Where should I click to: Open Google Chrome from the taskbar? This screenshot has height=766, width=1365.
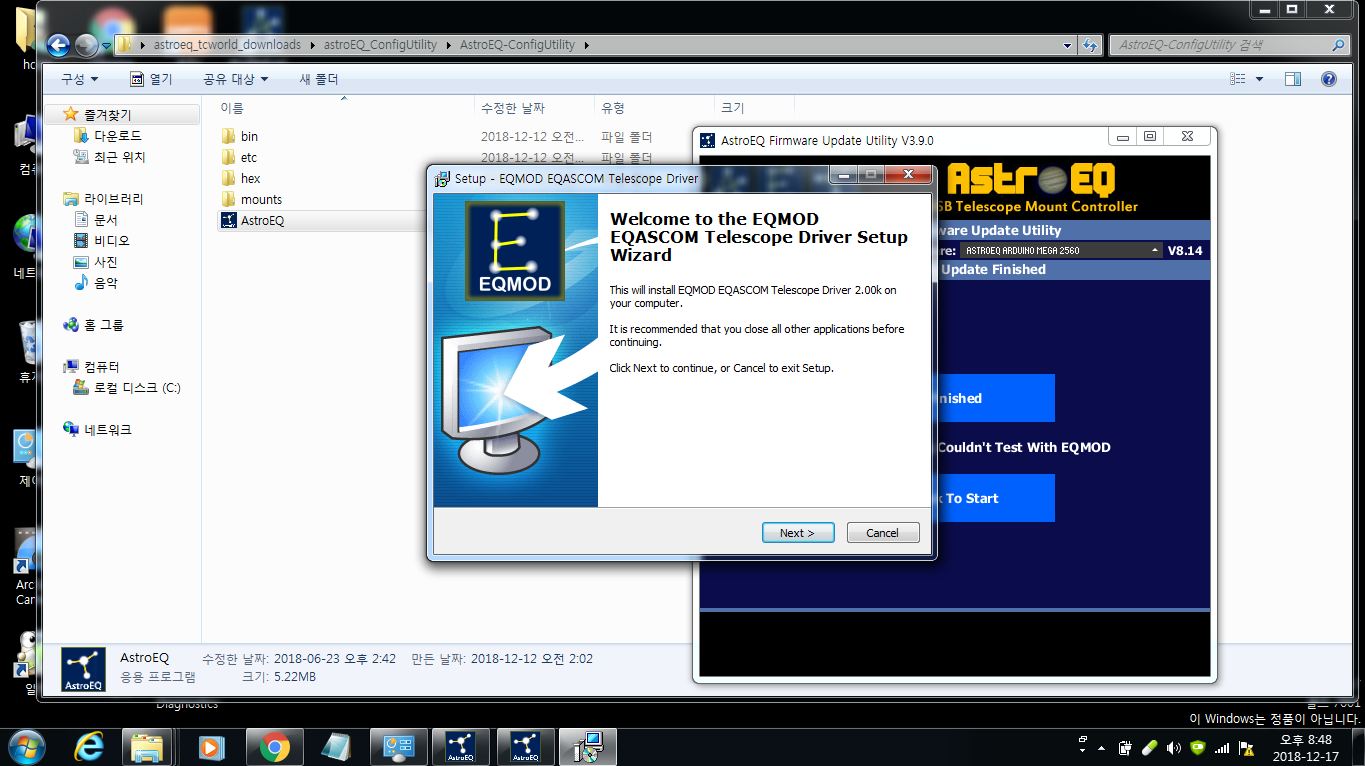pos(274,747)
